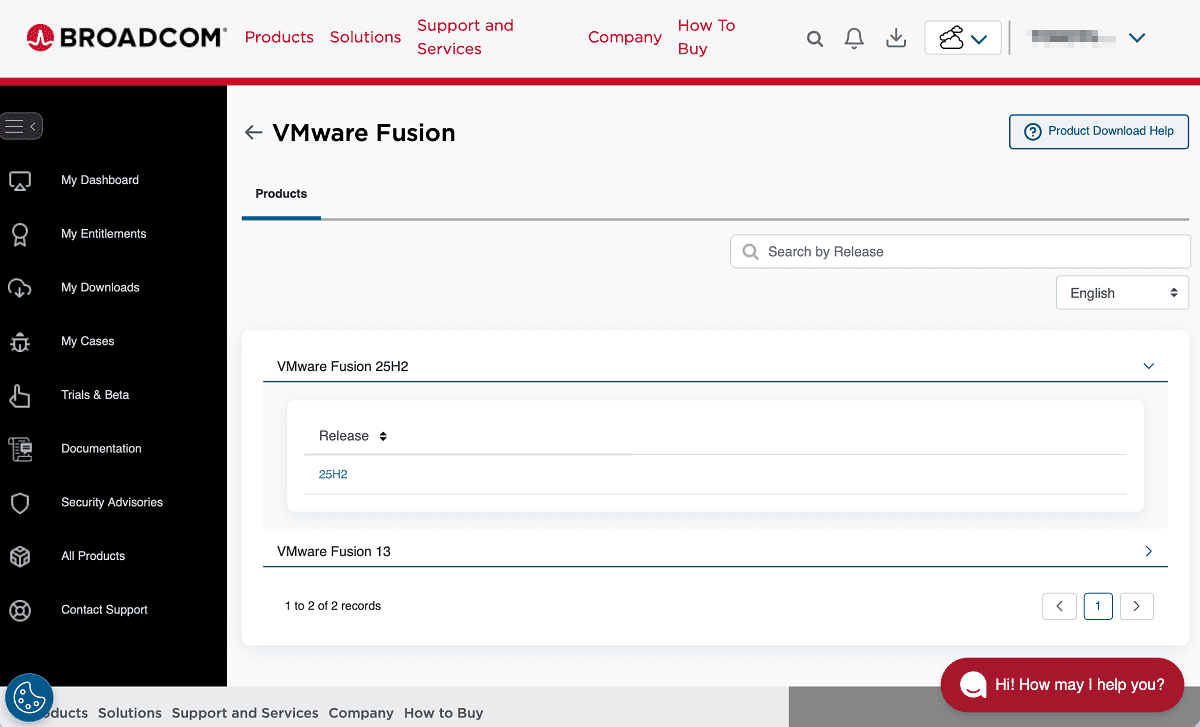Open My Downloads text link in sidebar
This screenshot has width=1200, height=727.
100,288
